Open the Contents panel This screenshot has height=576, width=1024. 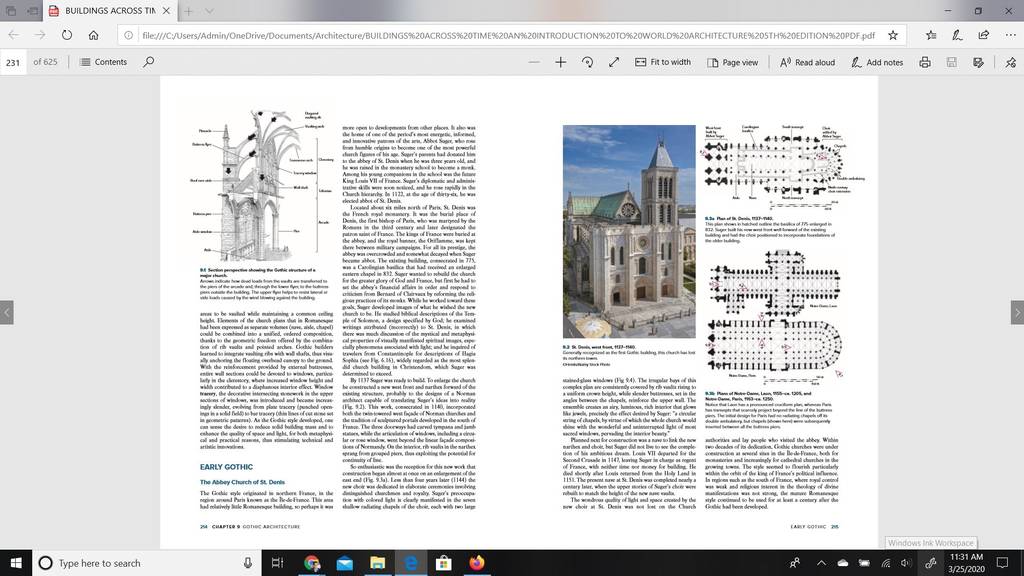(x=103, y=62)
